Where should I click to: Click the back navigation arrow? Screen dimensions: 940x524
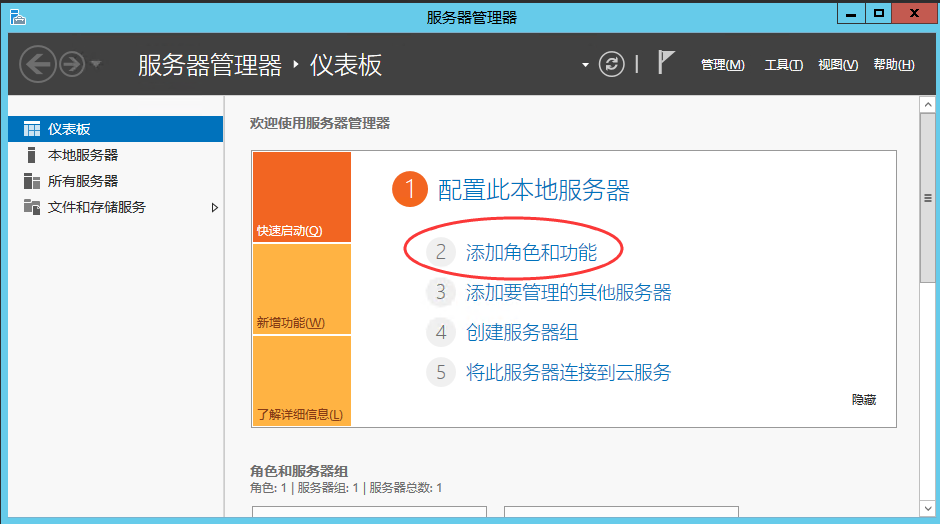pos(37,64)
